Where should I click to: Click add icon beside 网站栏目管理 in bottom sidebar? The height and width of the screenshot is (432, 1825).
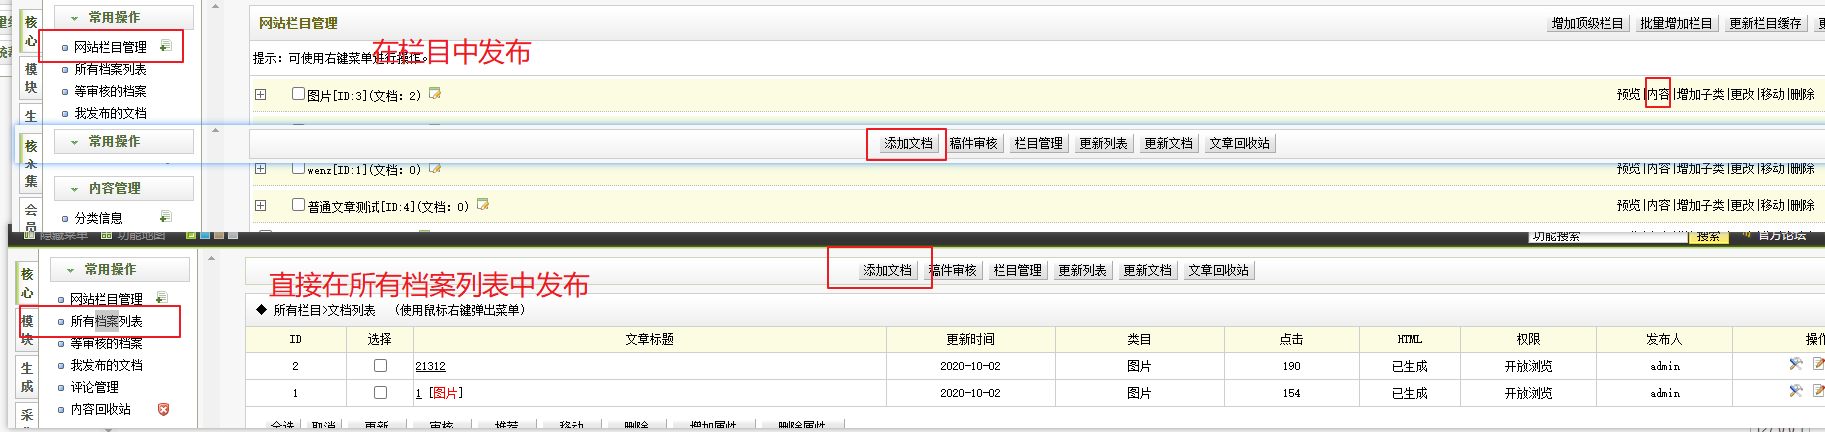[161, 298]
